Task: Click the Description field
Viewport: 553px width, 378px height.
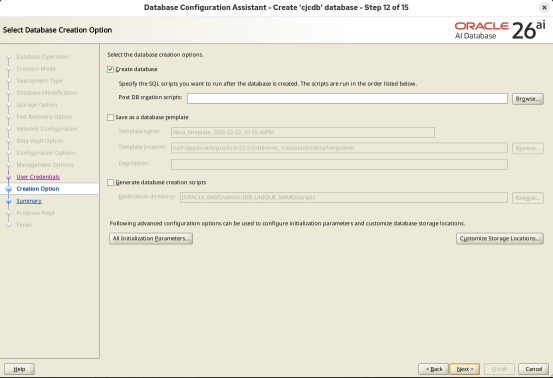Action: (x=339, y=164)
